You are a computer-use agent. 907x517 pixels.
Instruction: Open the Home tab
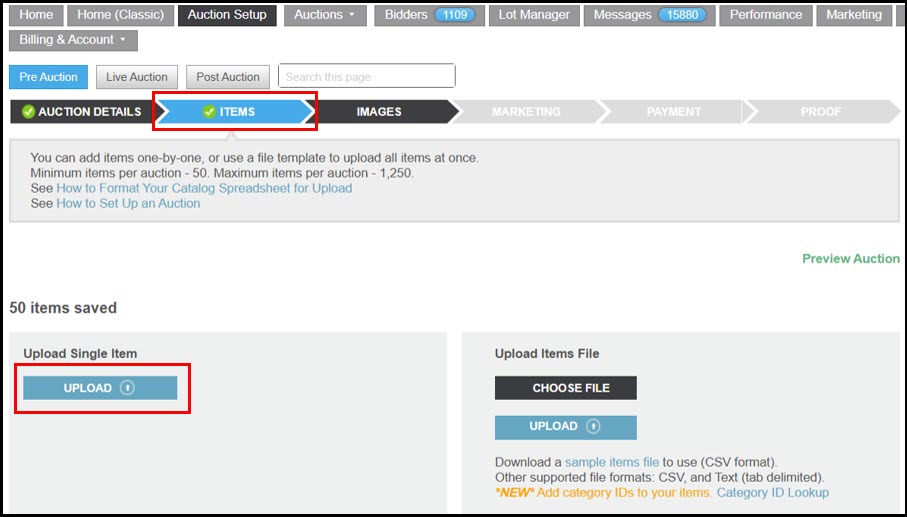pyautogui.click(x=36, y=15)
